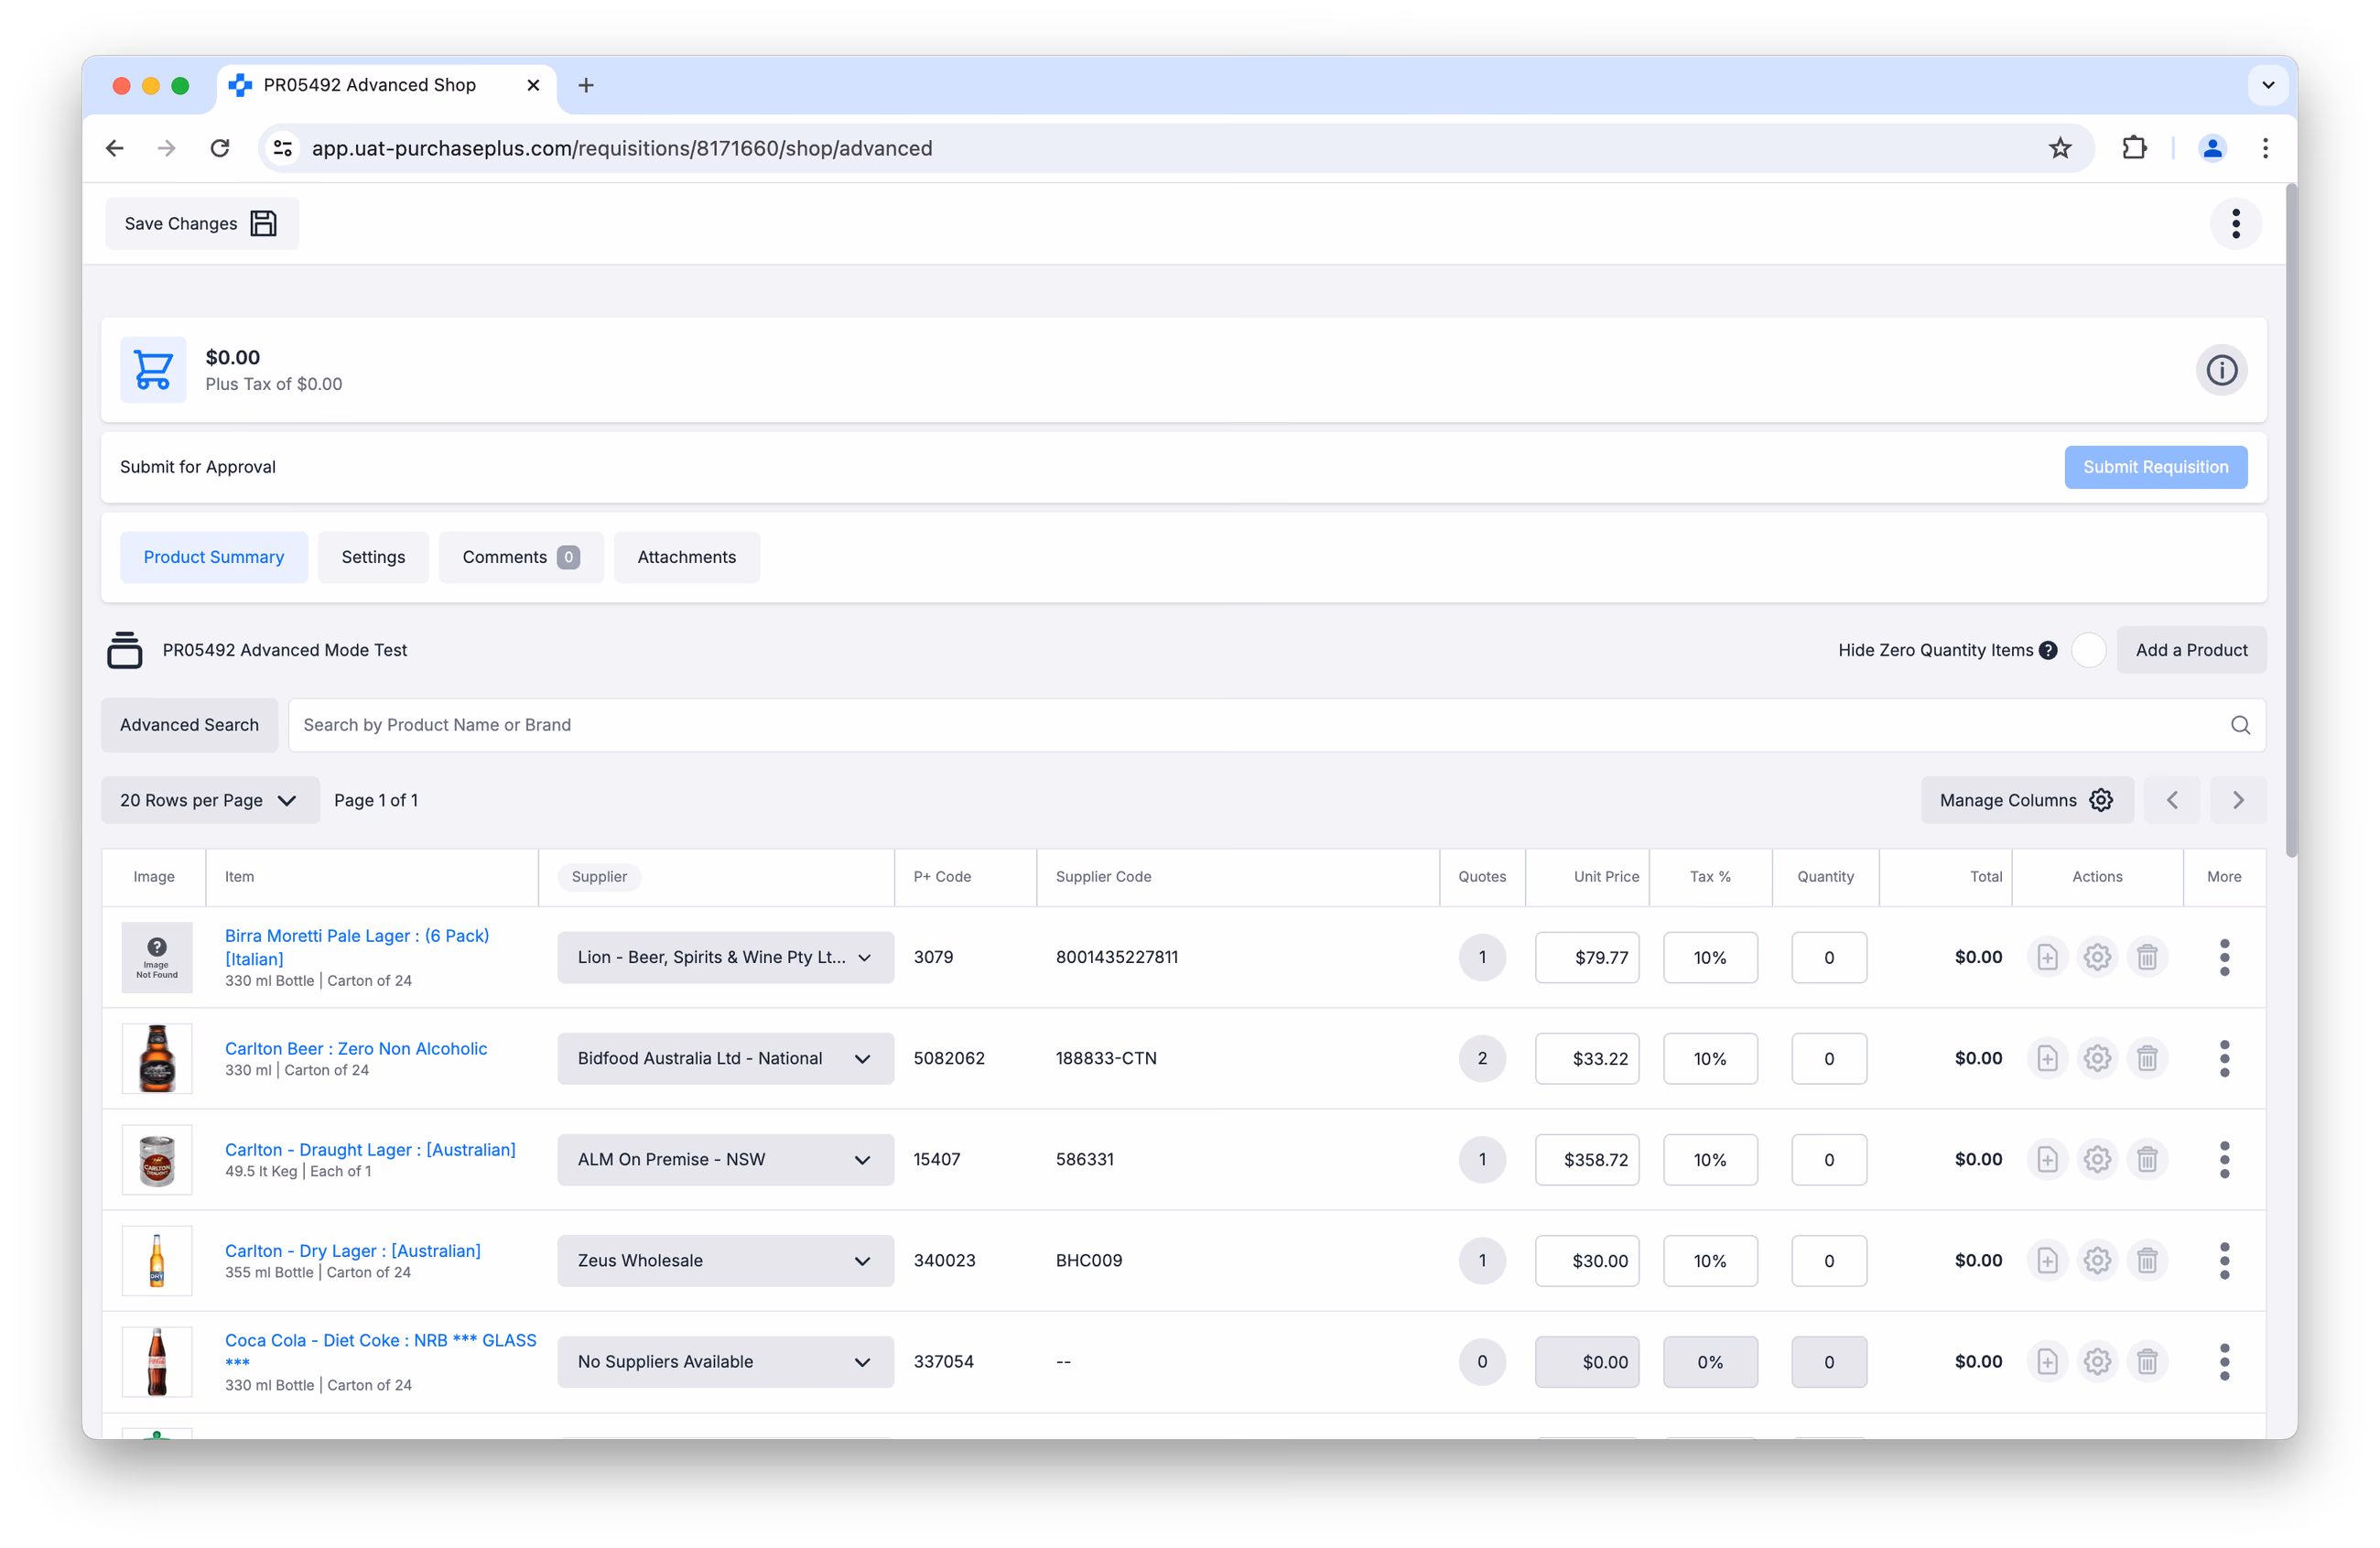Image resolution: width=2380 pixels, height=1548 pixels.
Task: Open gear settings for Carlton Beer Zero row
Action: [x=2097, y=1058]
